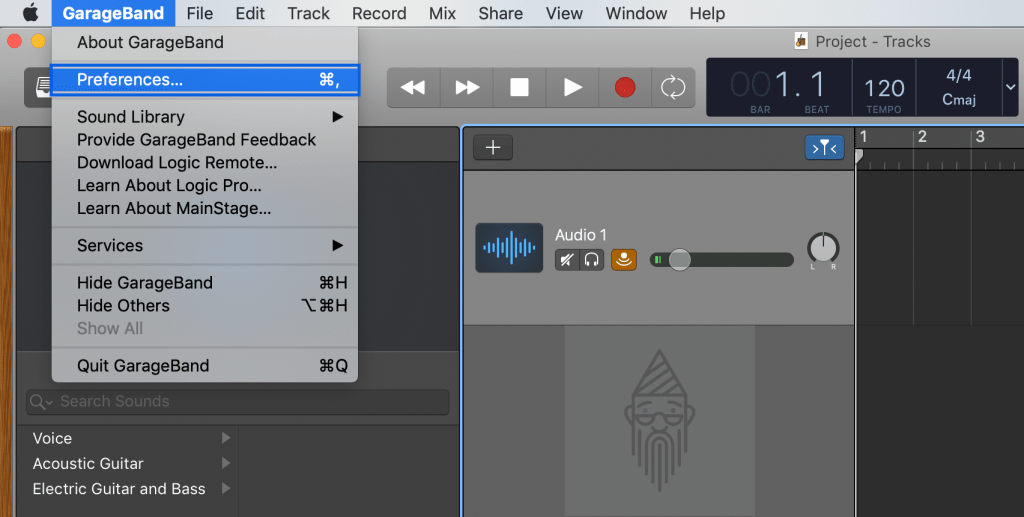1024x517 pixels.
Task: Open the Window menu
Action: click(x=636, y=13)
